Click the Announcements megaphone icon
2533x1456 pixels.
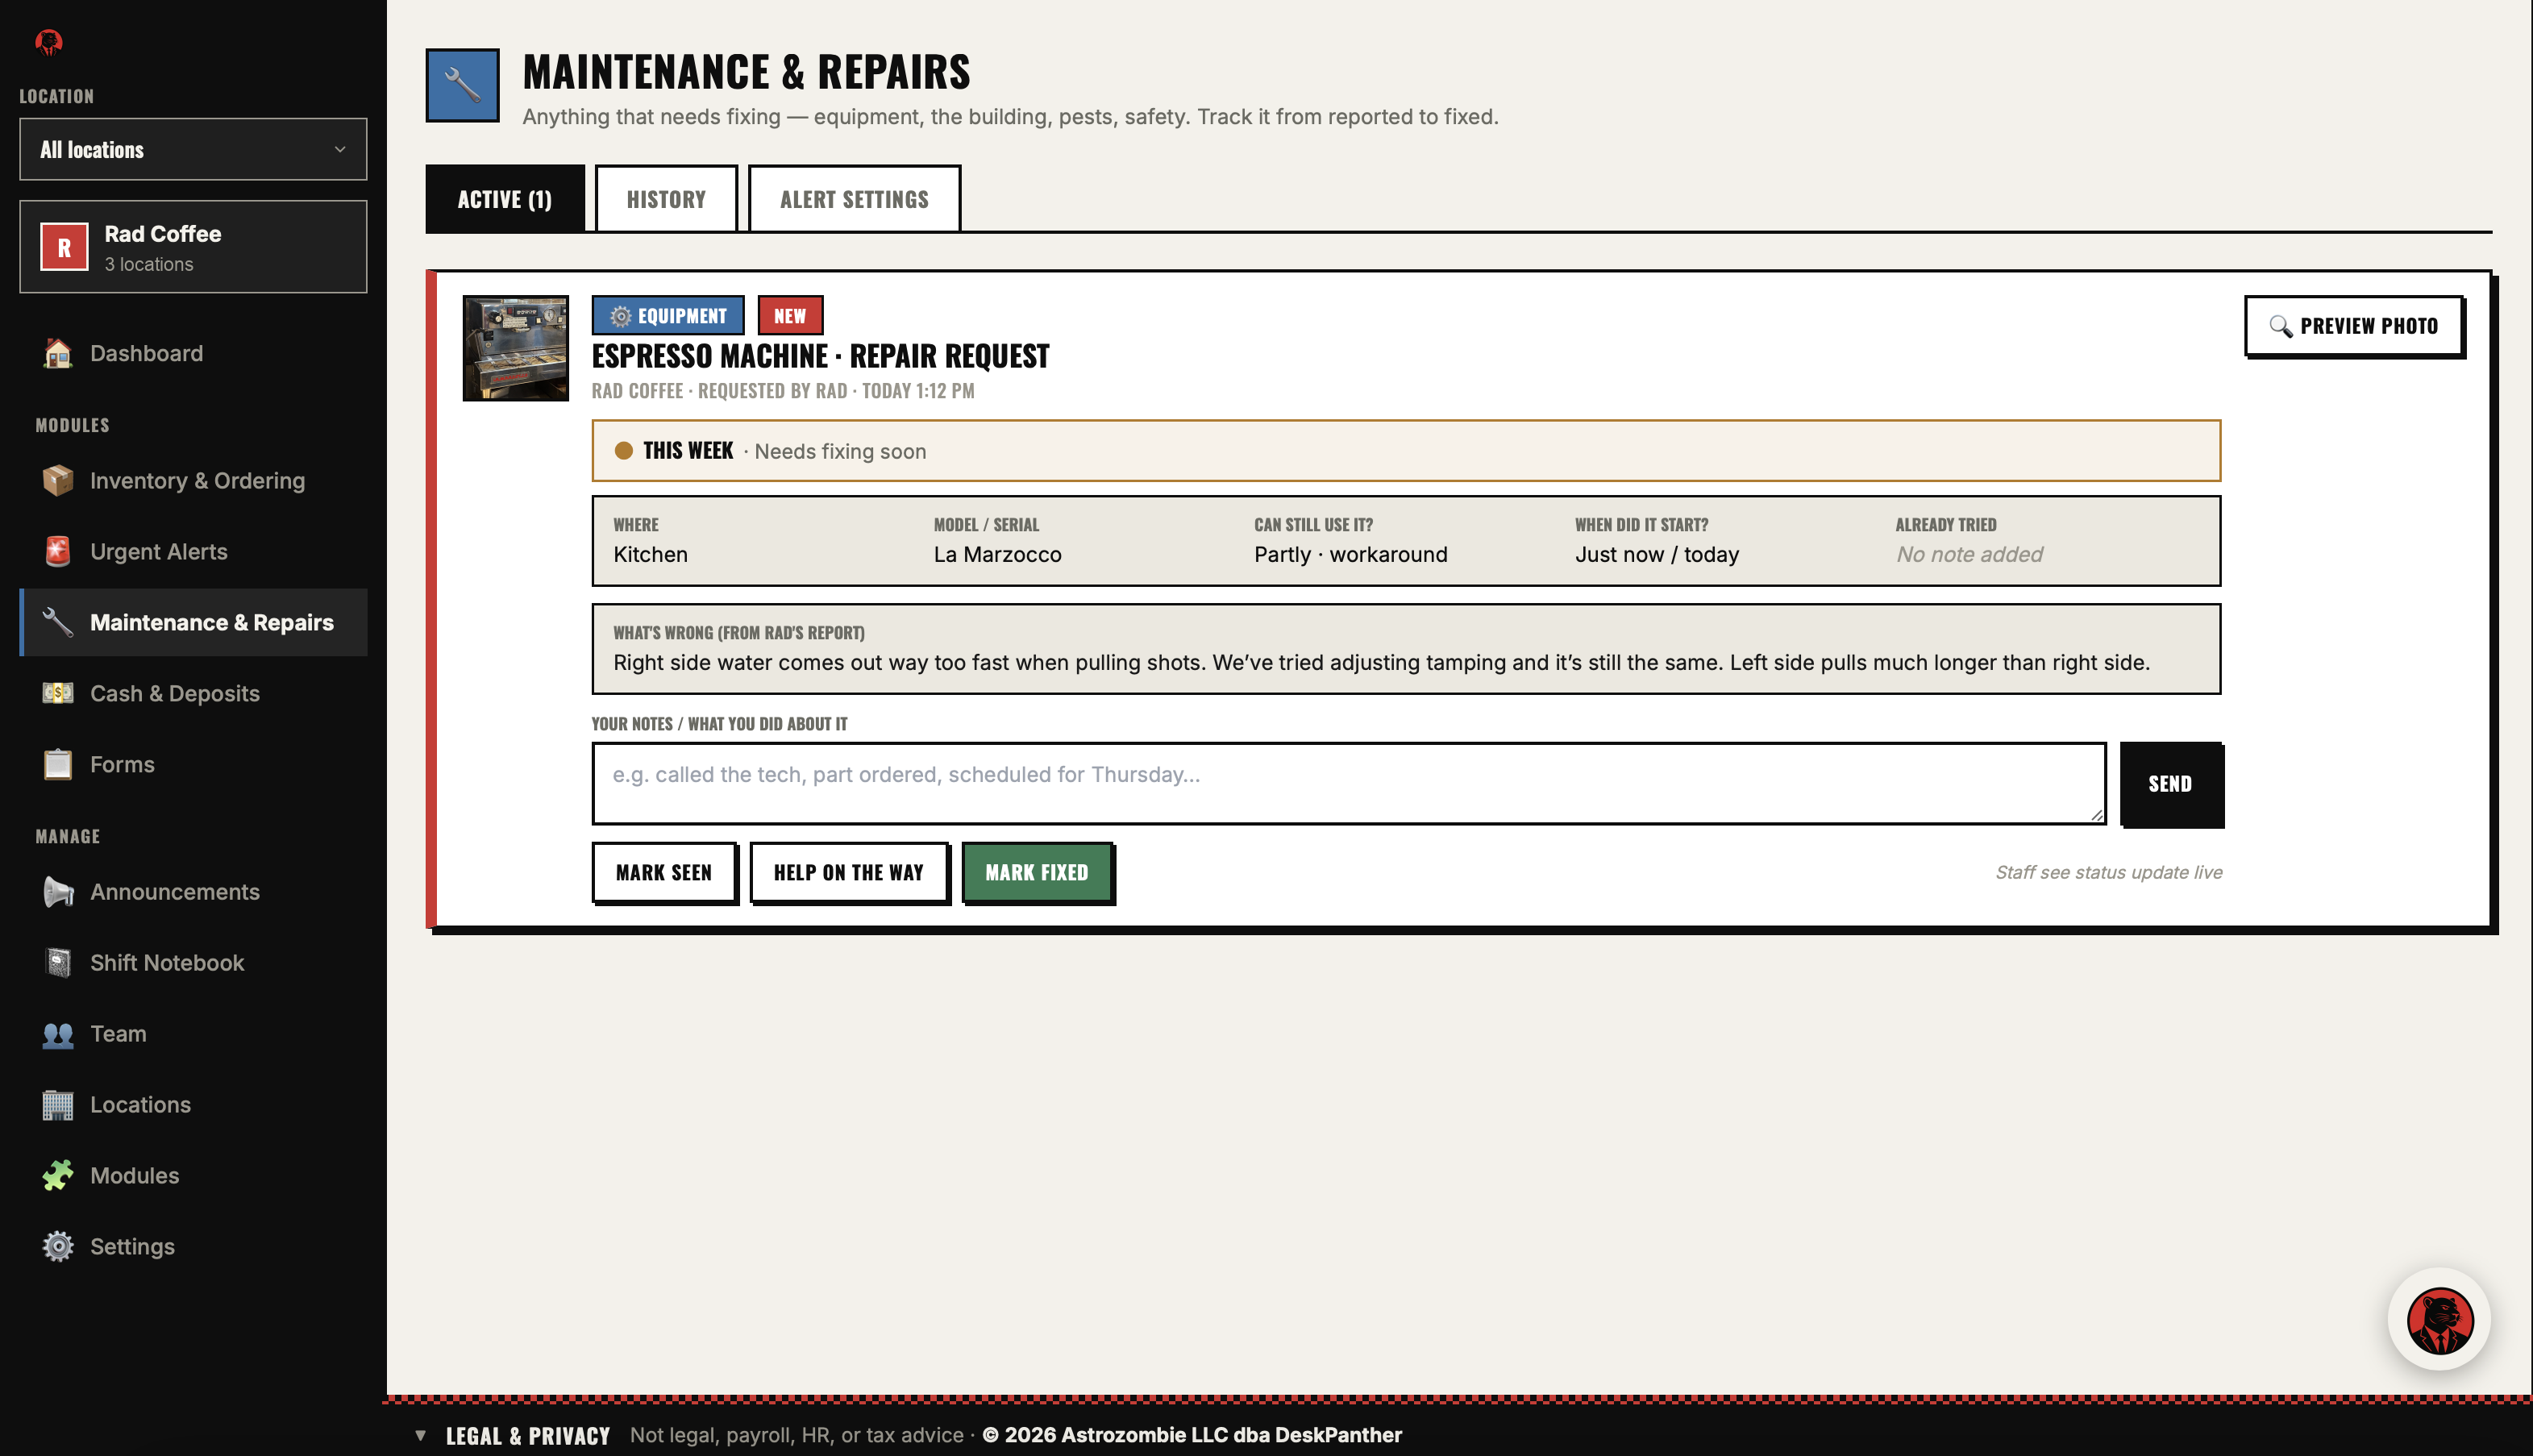click(58, 892)
